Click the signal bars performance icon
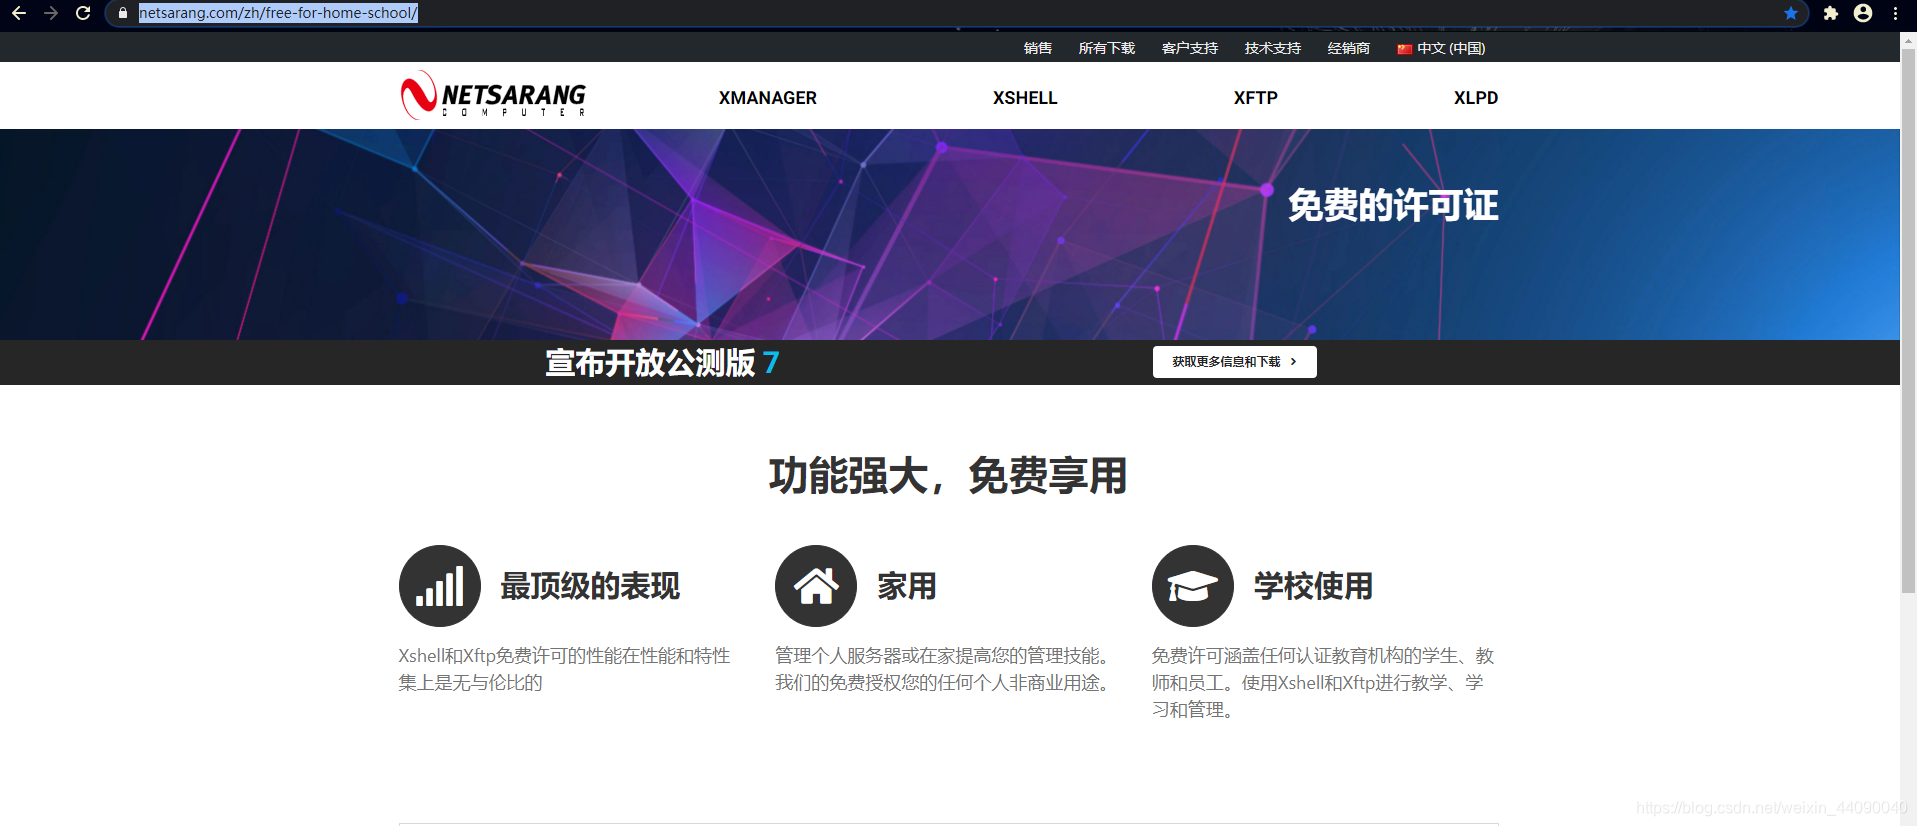 coord(440,586)
